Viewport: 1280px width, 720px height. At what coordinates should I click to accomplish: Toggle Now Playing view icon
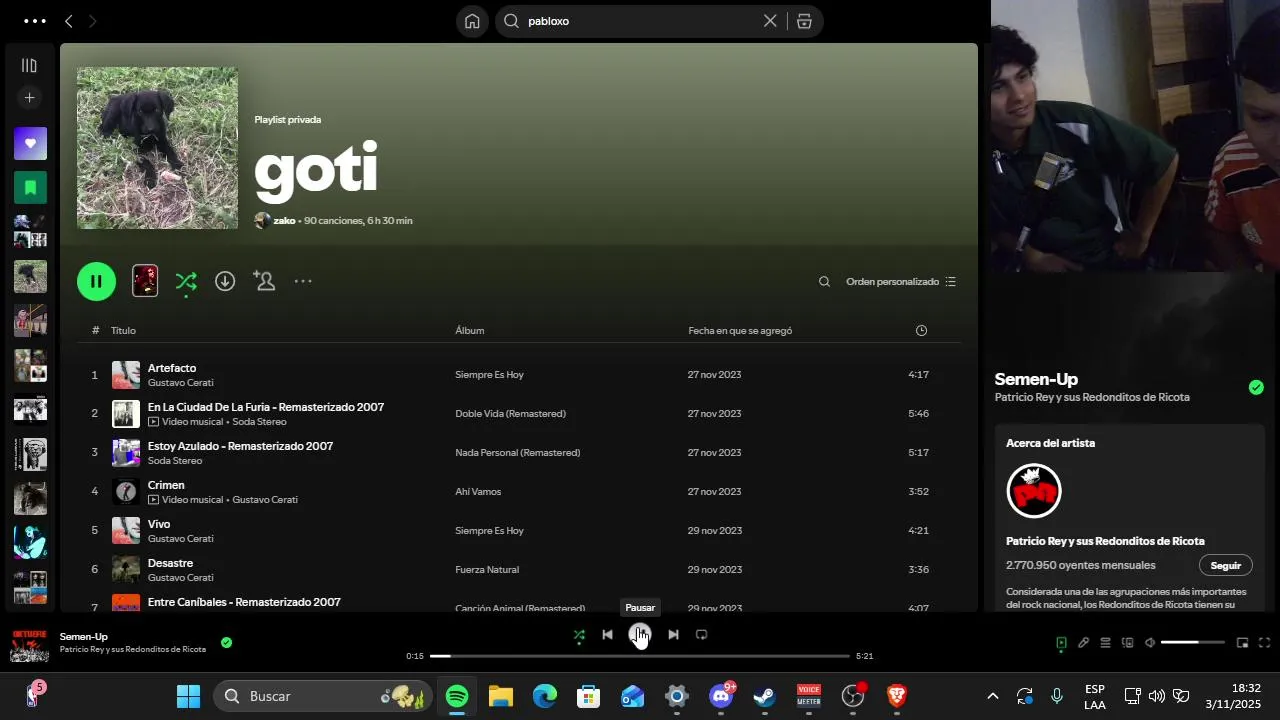[x=1061, y=643]
